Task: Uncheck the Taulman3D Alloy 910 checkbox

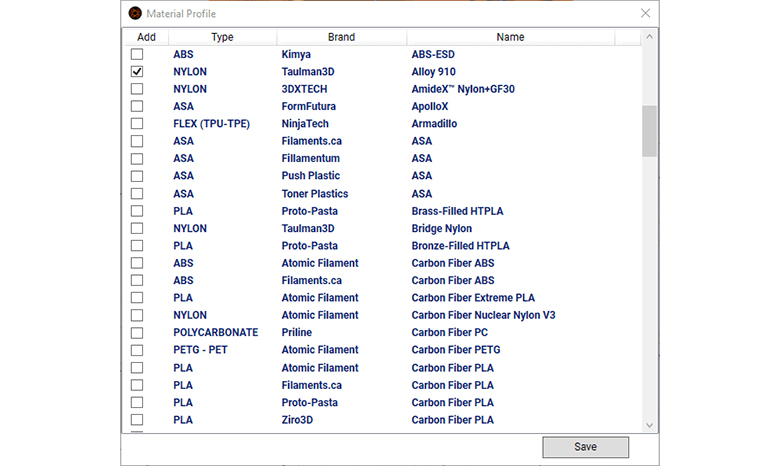Action: (x=137, y=72)
